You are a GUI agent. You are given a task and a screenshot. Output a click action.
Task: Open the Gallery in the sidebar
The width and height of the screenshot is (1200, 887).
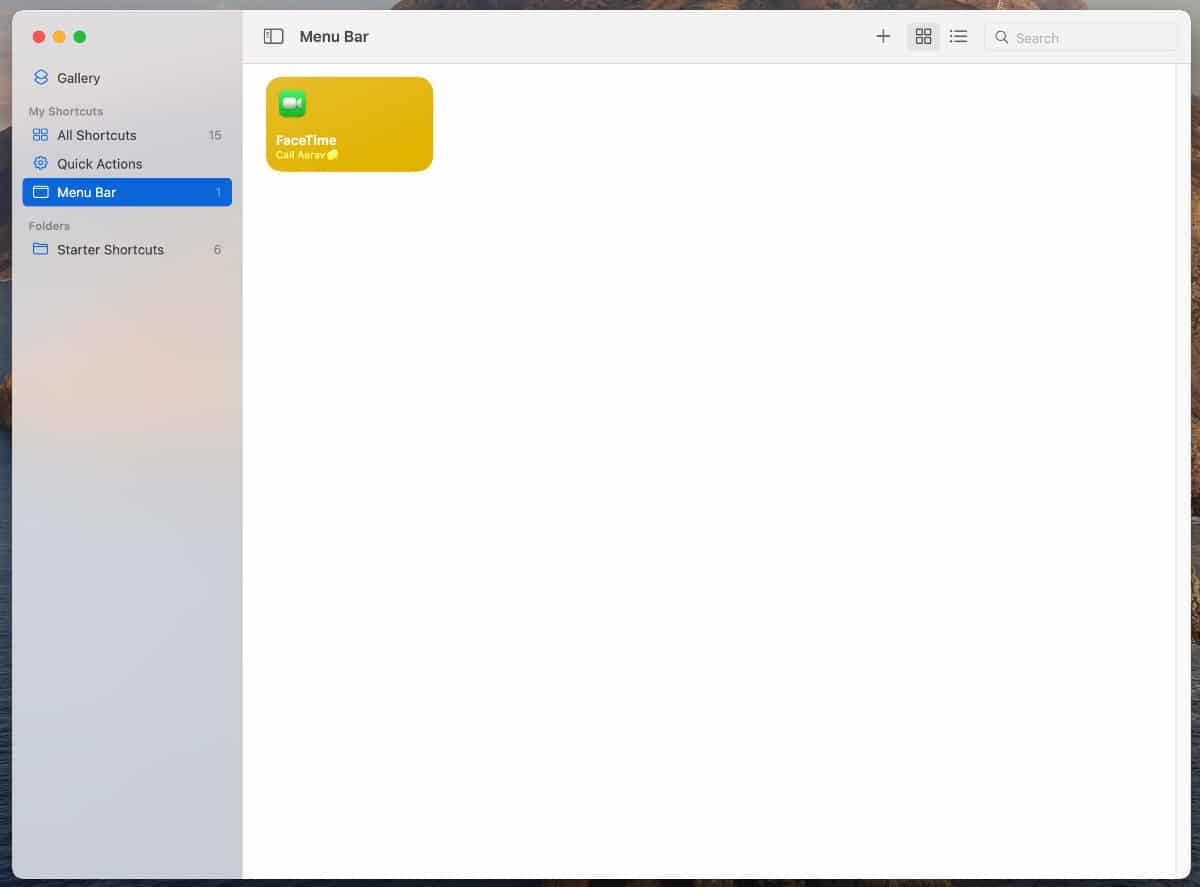[x=77, y=78]
